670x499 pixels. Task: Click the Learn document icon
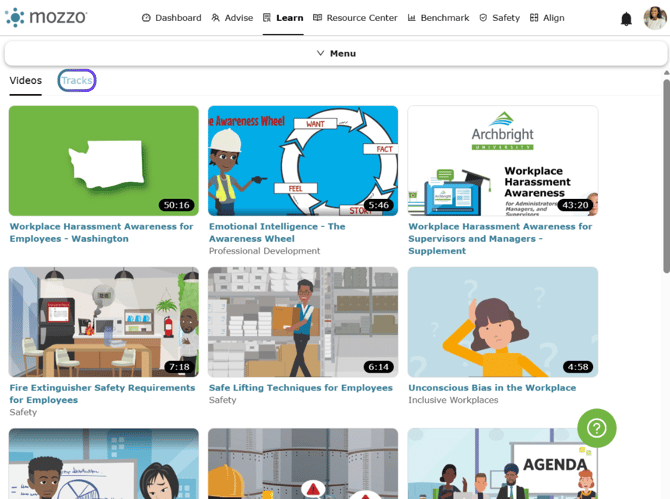267,18
